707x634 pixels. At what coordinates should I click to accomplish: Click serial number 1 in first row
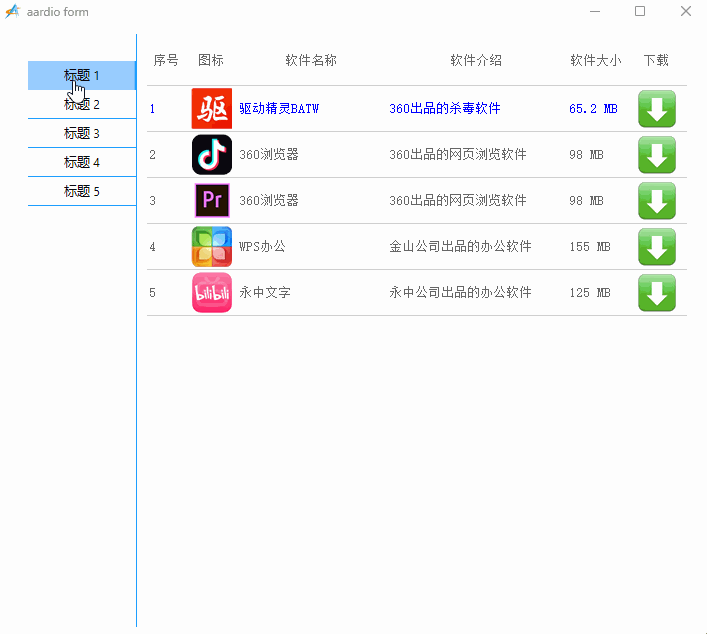coord(152,109)
